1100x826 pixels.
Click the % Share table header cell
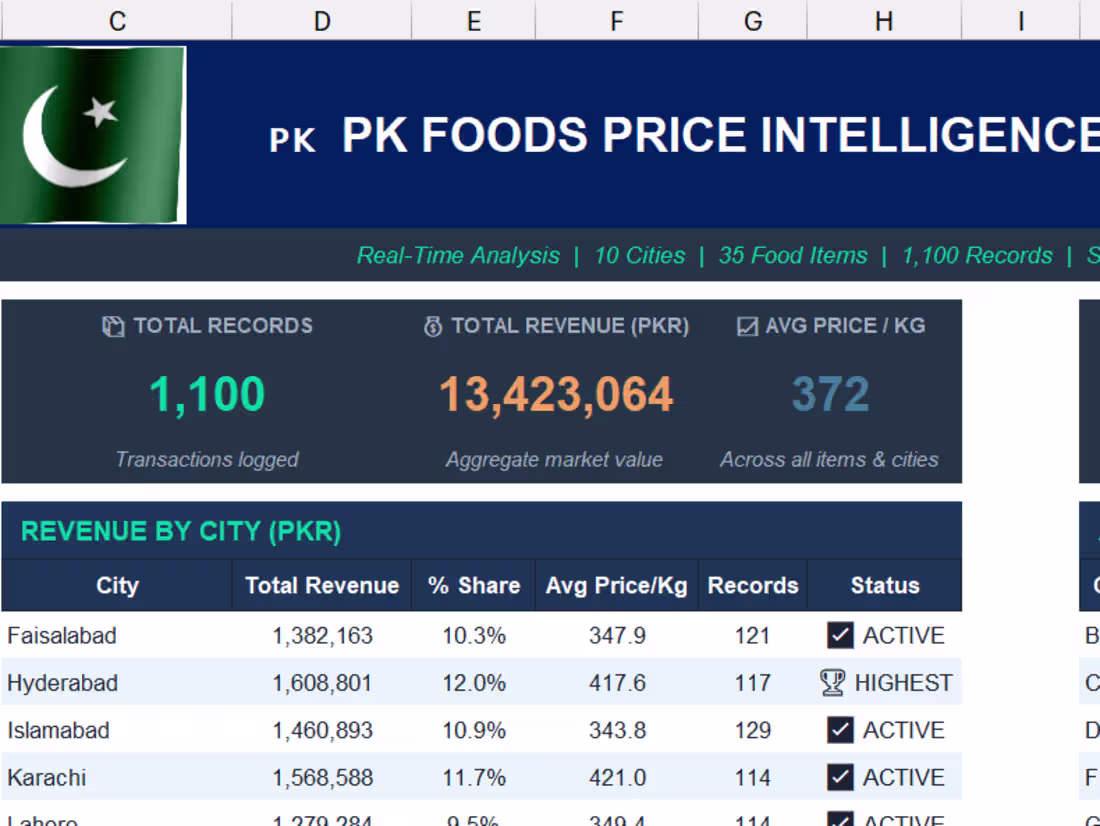point(474,586)
